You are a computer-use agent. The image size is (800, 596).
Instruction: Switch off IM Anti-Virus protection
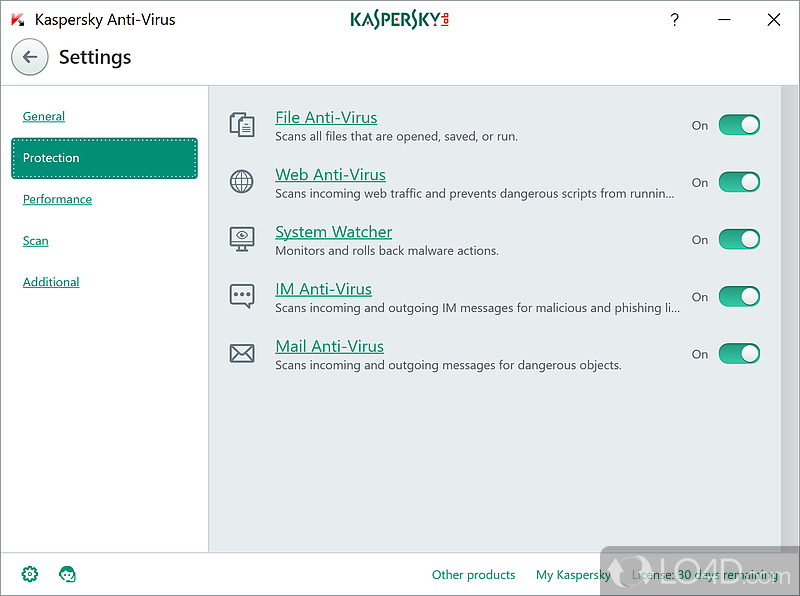(x=739, y=296)
